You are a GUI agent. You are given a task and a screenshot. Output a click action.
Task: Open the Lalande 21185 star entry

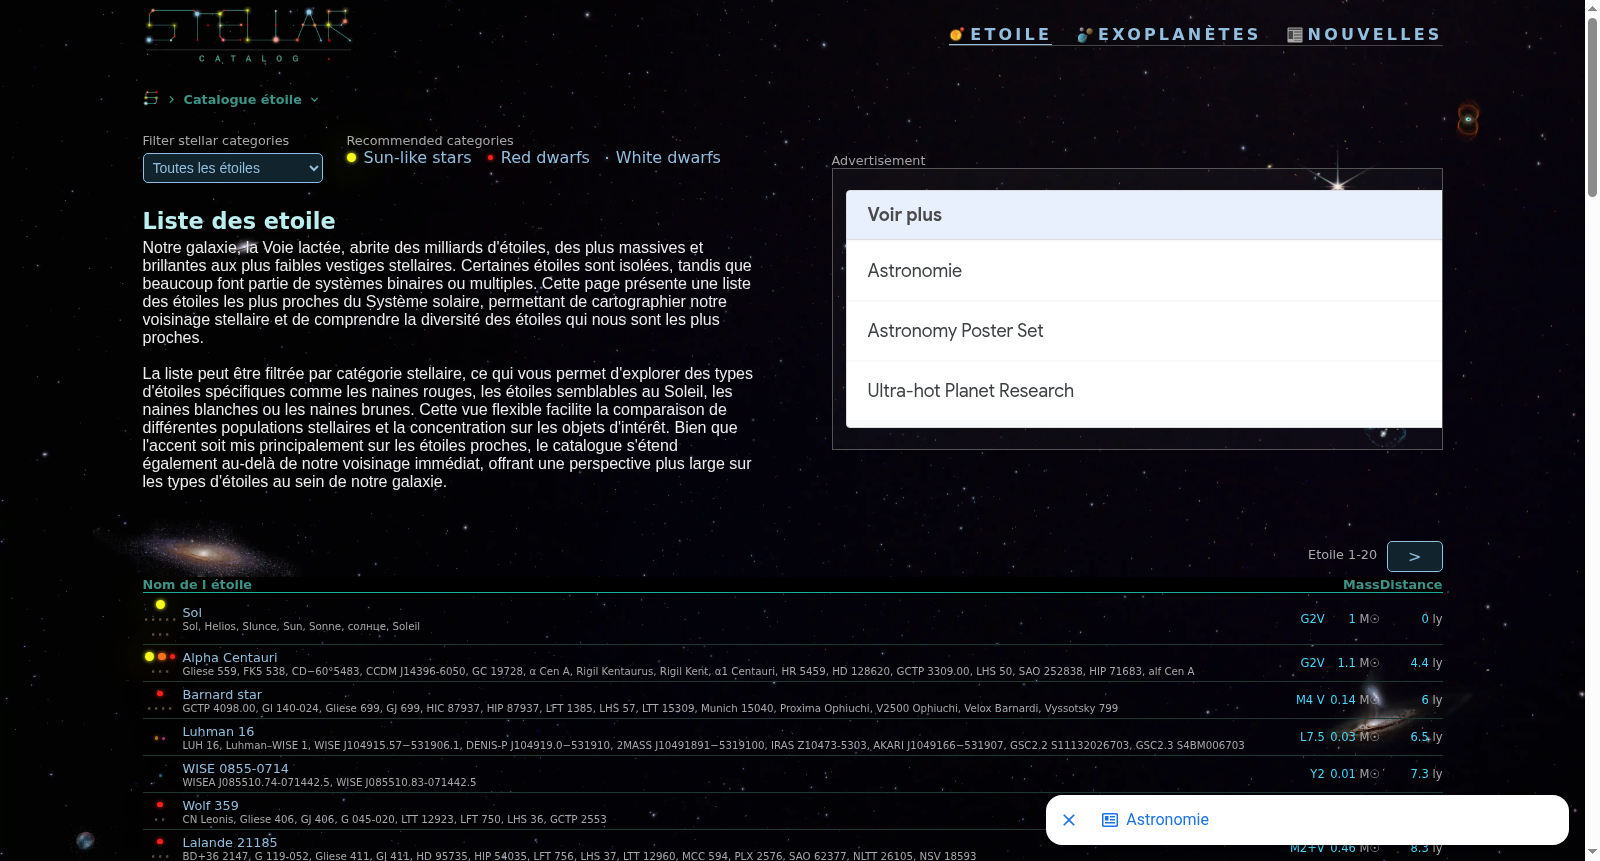pos(230,843)
